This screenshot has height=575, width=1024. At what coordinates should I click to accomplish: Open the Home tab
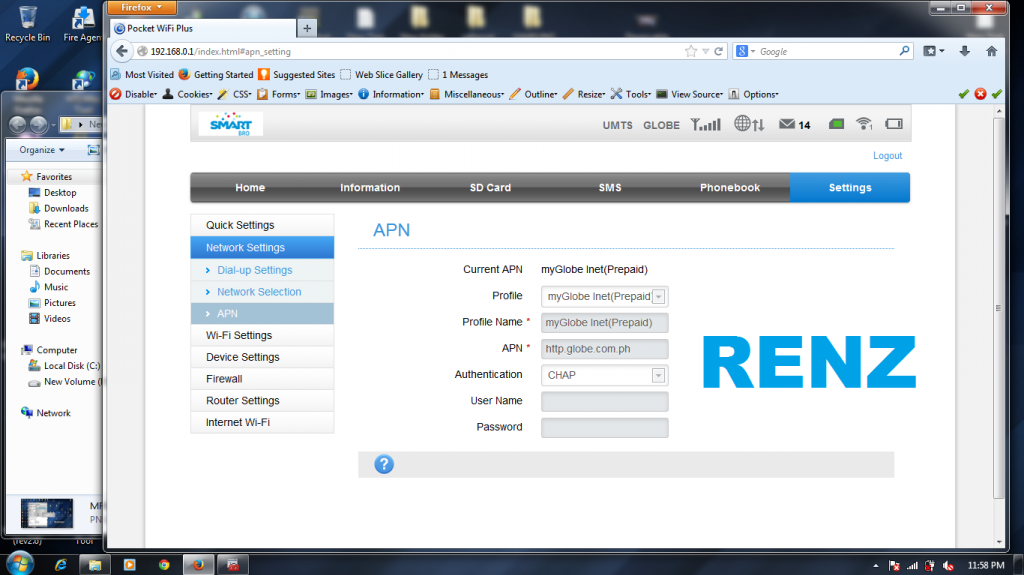(x=250, y=188)
